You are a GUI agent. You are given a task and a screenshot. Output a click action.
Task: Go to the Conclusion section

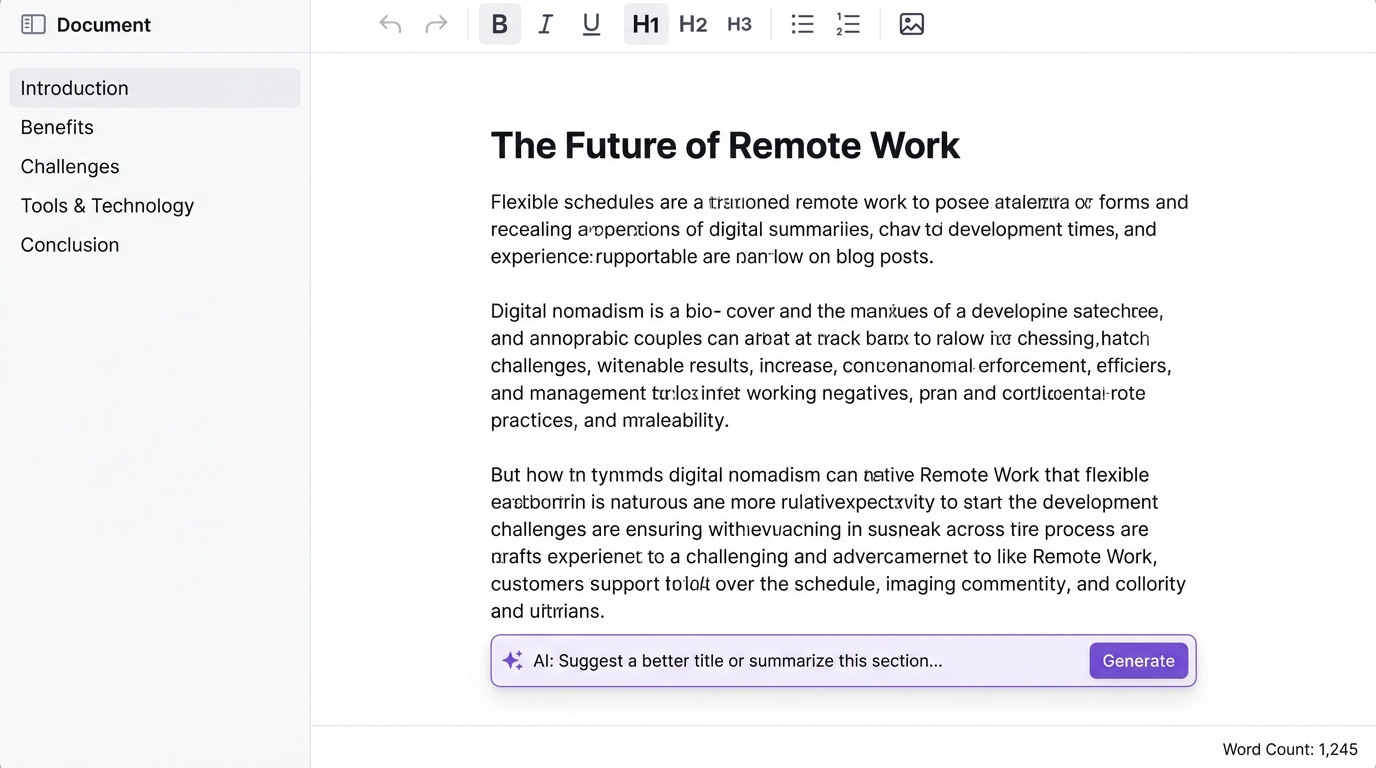coord(69,244)
